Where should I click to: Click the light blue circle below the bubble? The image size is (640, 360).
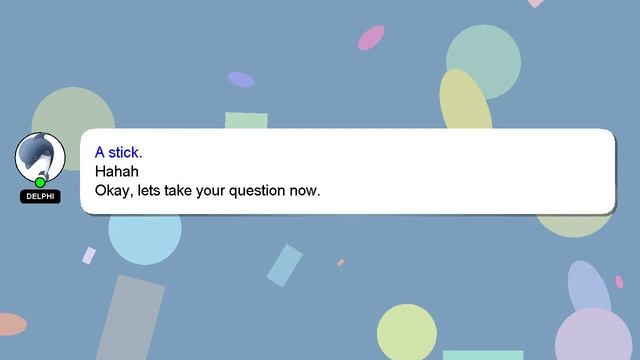145,239
